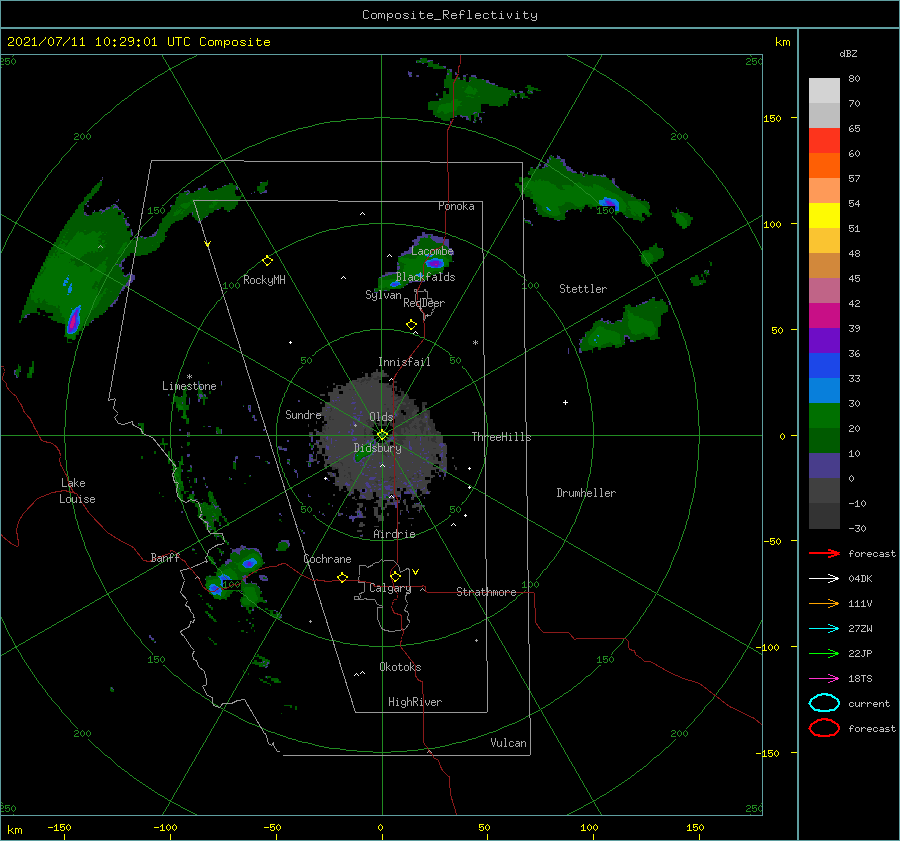Click the Strathmore label
Viewport: 900px width, 841px height.
click(486, 592)
